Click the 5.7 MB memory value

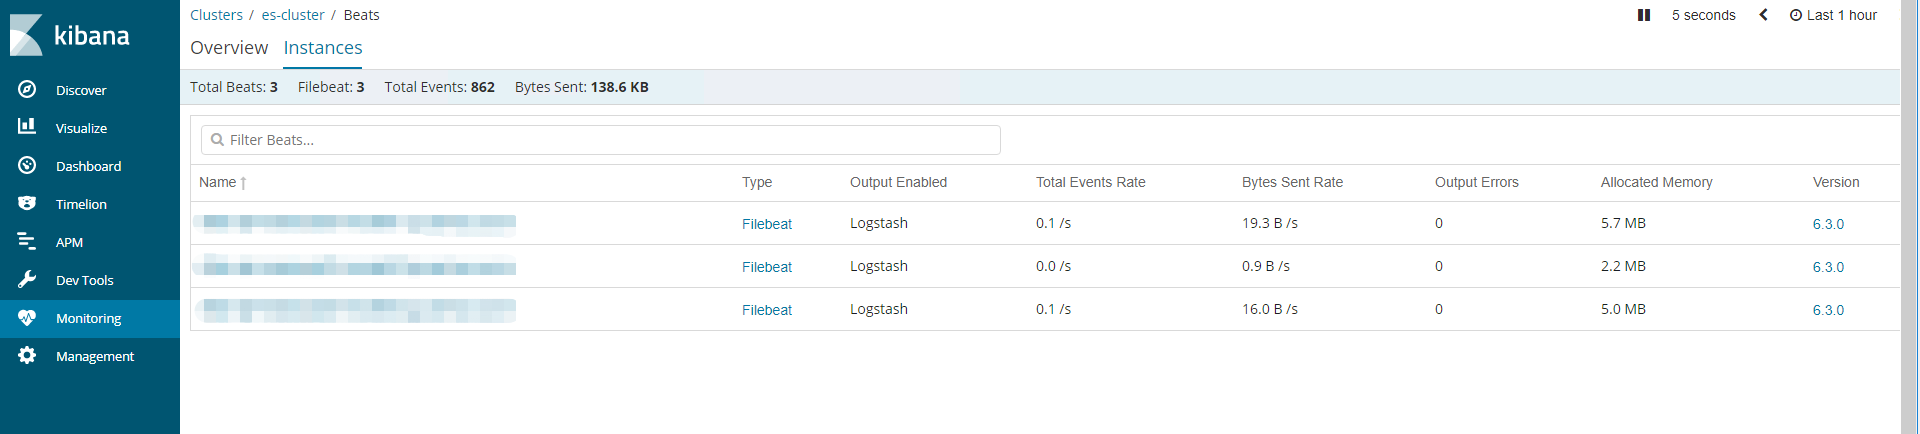1623,223
